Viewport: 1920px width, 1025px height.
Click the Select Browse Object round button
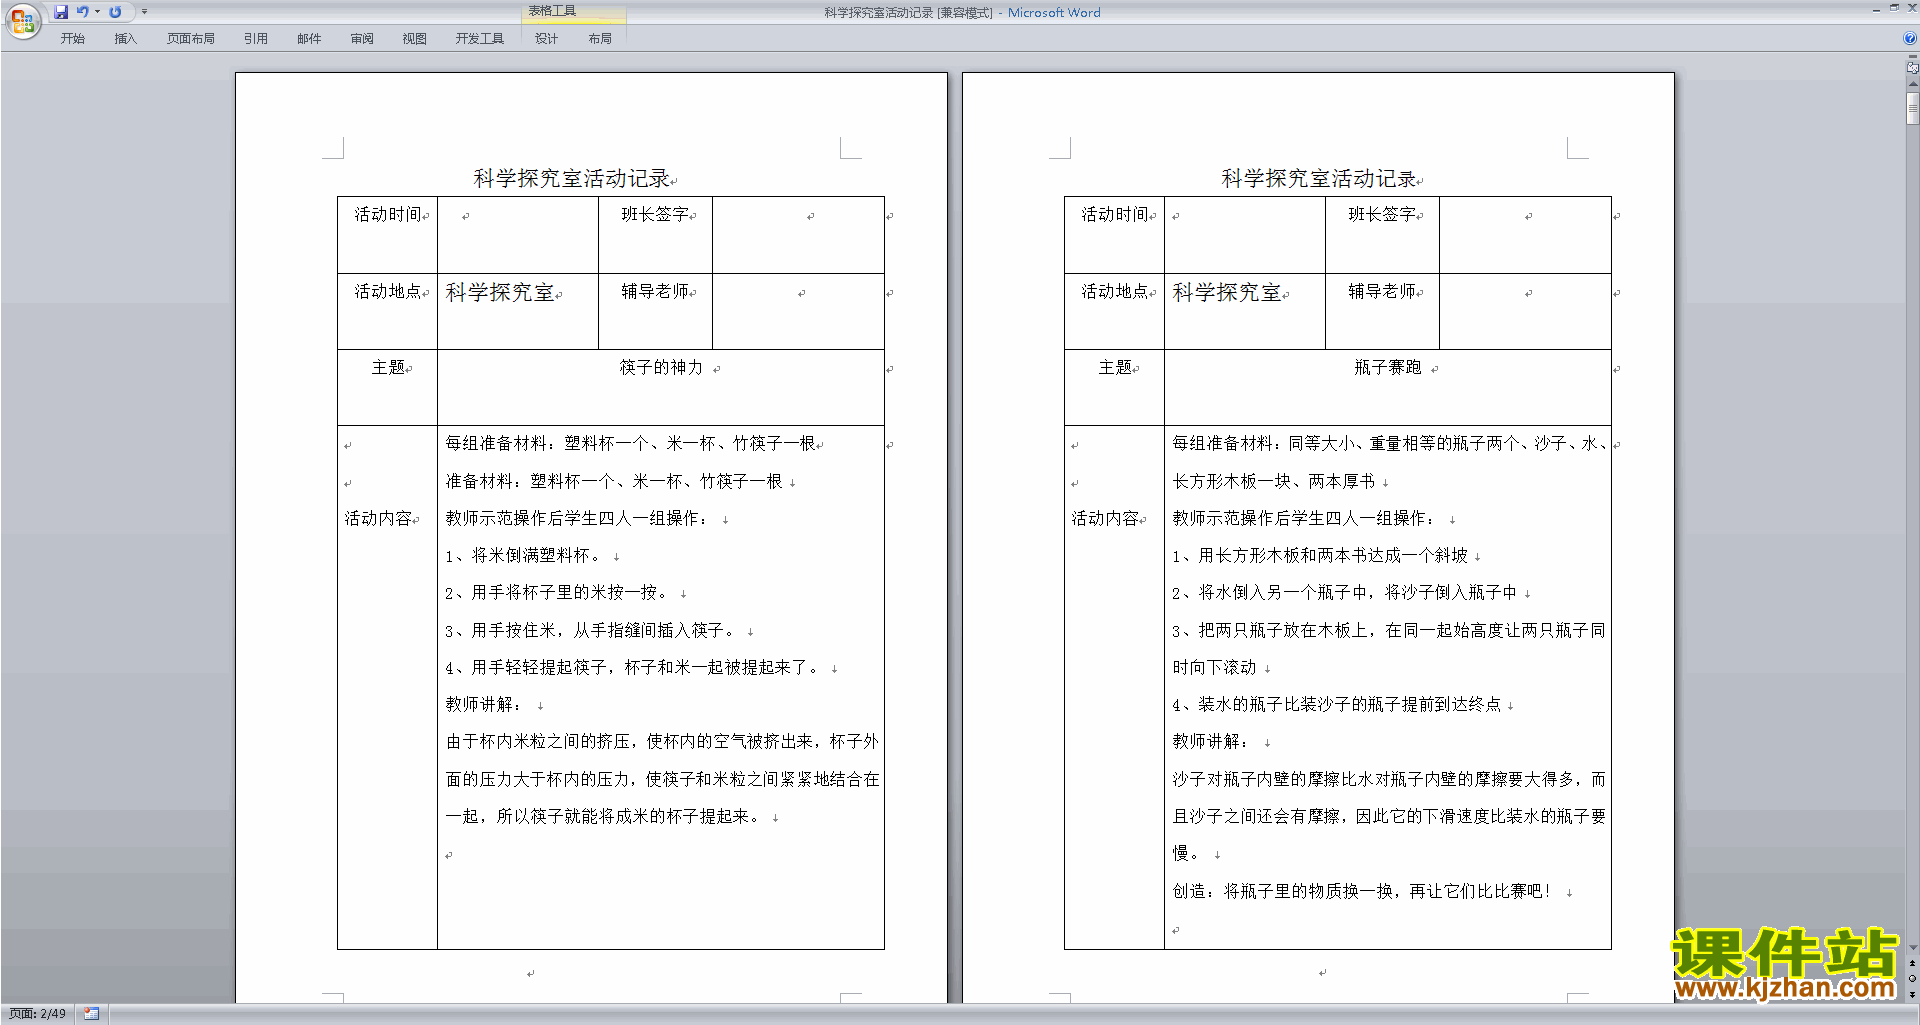1912,979
